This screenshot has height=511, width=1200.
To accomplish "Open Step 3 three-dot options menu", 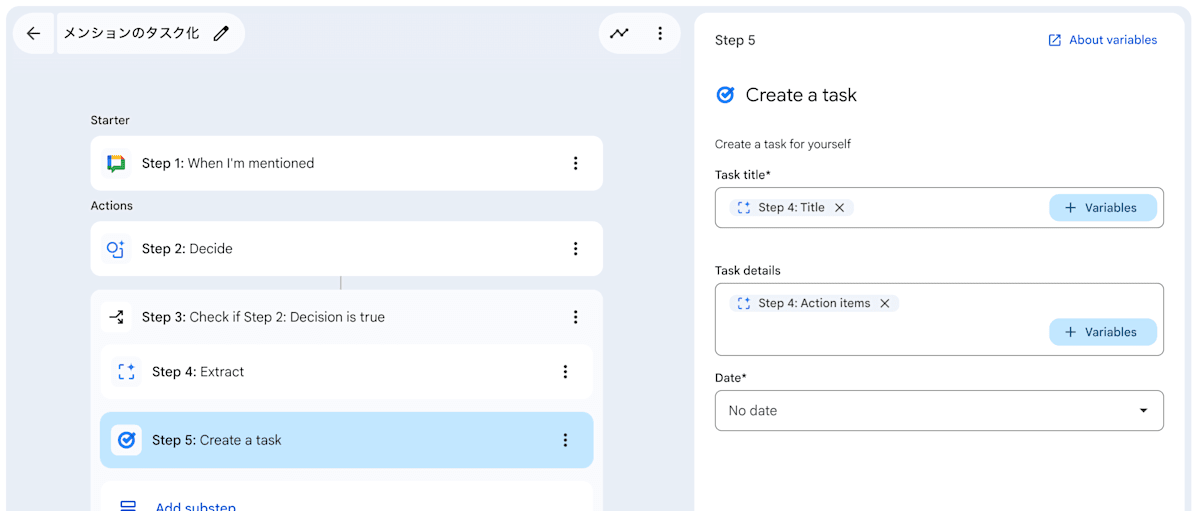I will (x=575, y=317).
